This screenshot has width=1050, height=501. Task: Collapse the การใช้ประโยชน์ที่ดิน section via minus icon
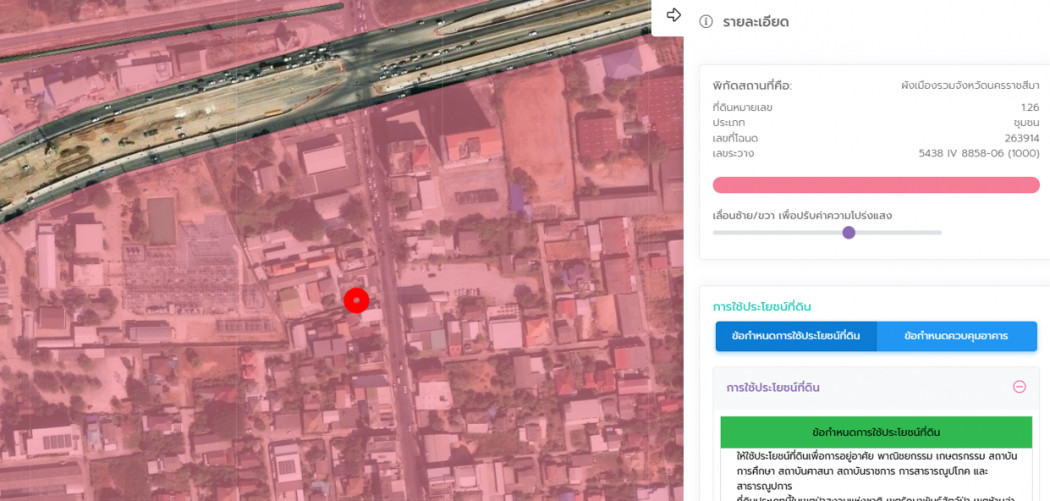[x=1019, y=387]
